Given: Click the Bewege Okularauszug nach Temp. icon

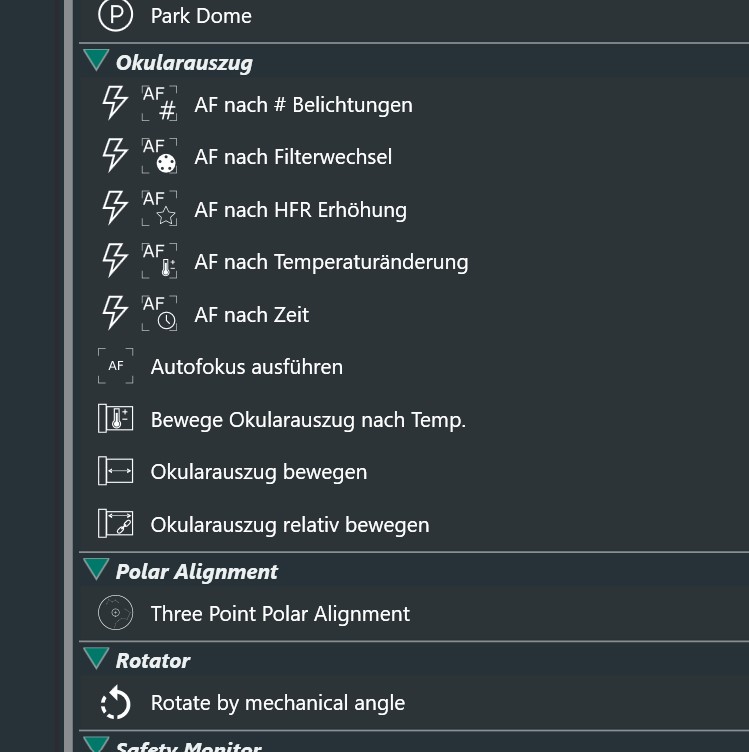Looking at the screenshot, I should point(116,419).
